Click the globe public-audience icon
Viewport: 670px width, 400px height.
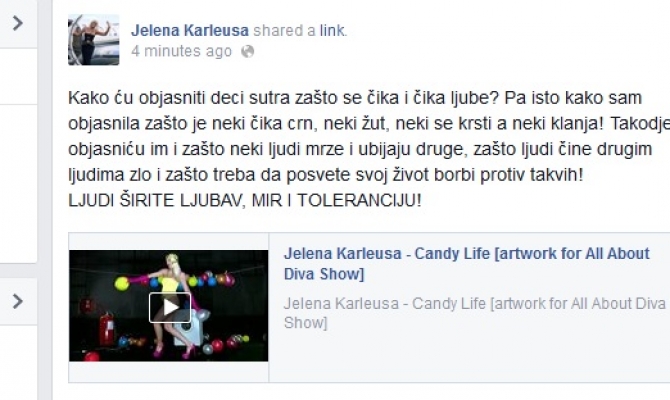point(247,52)
